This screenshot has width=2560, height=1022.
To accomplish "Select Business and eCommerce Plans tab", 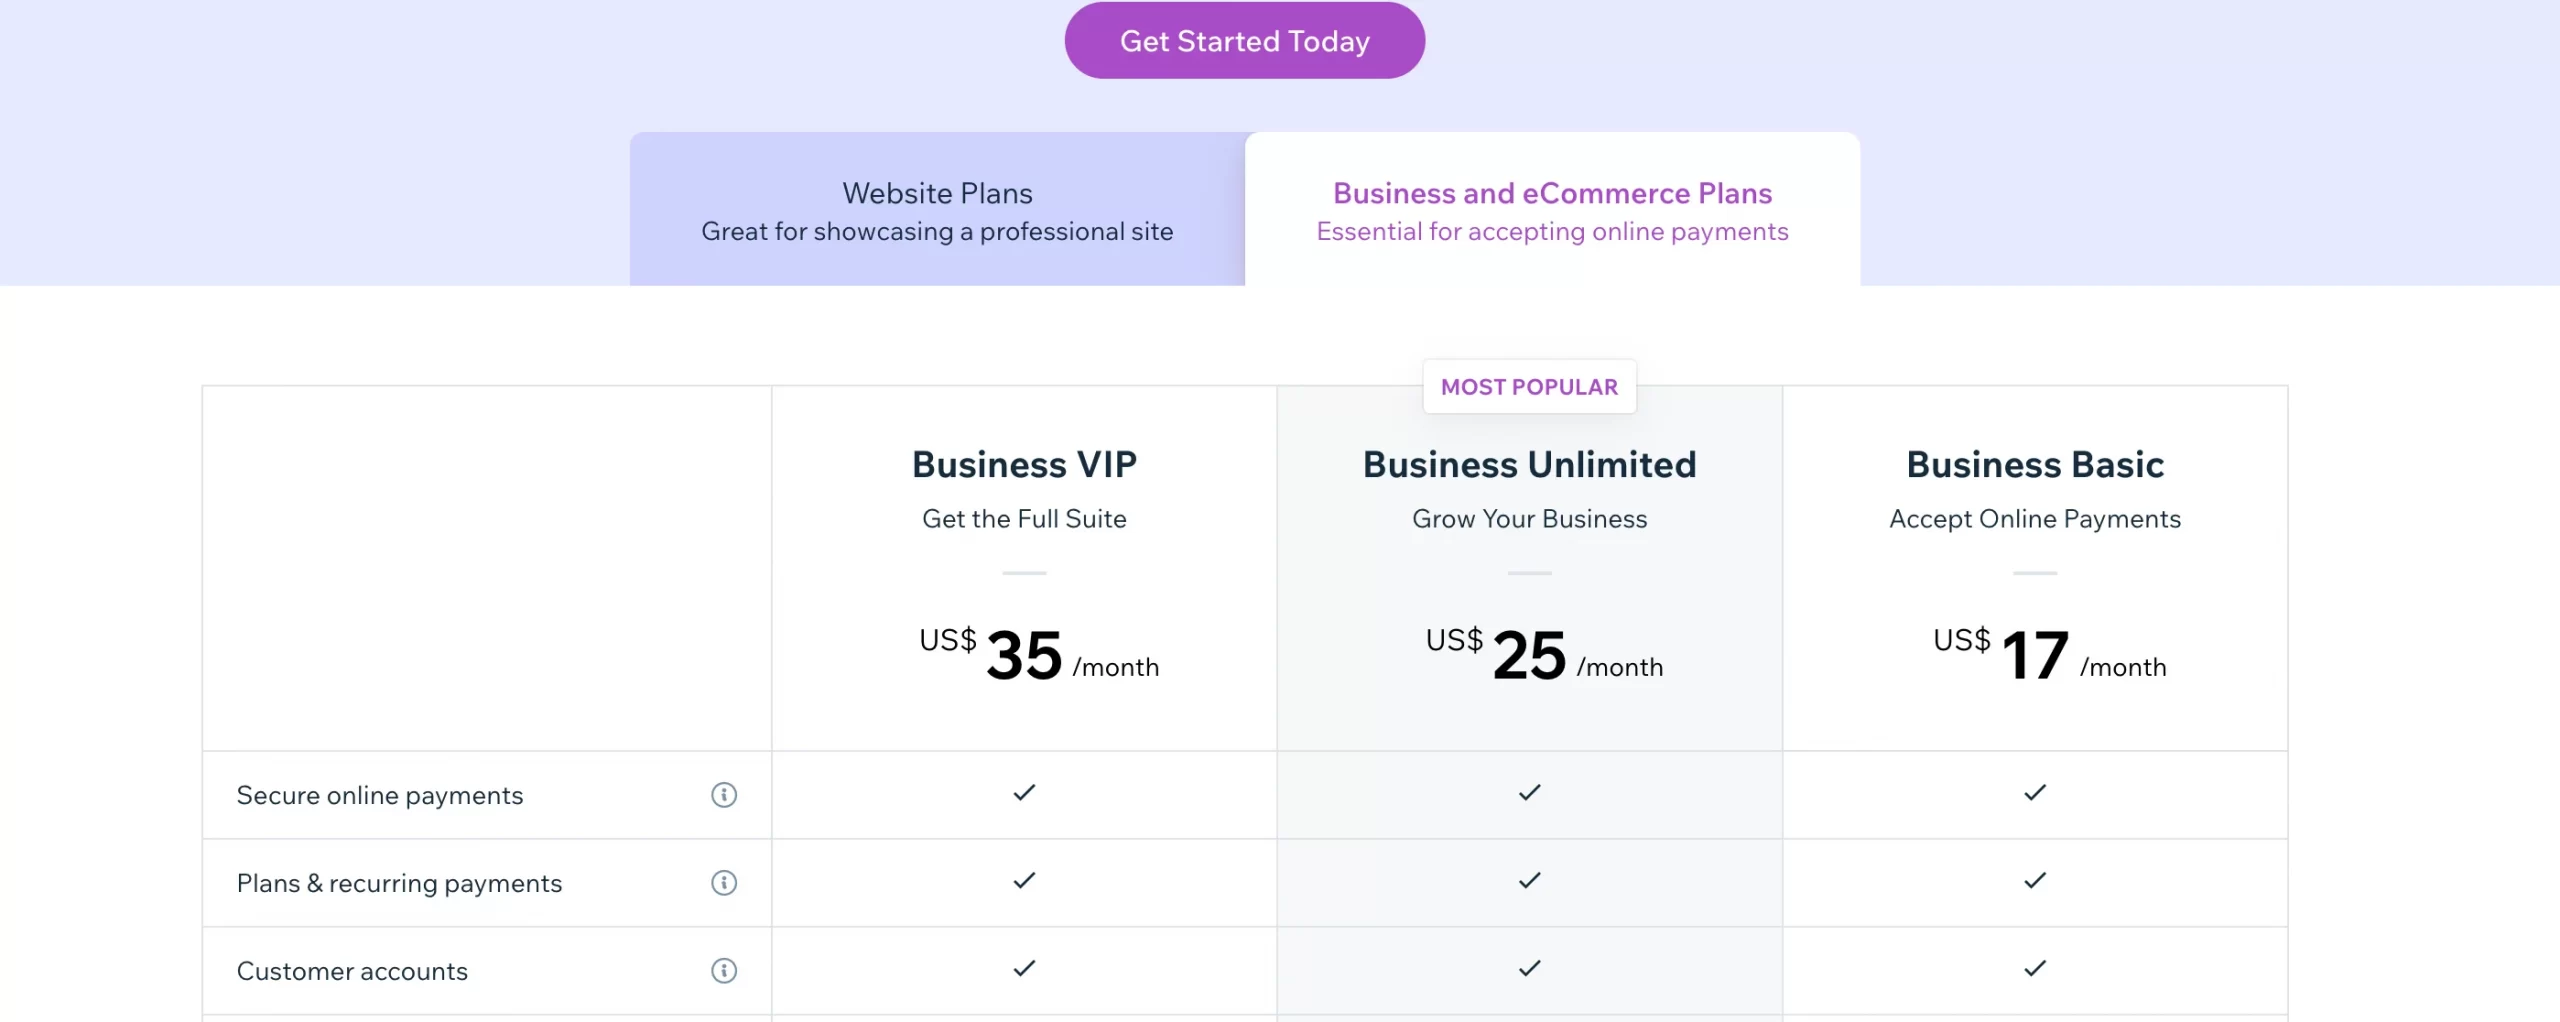I will click(1552, 210).
